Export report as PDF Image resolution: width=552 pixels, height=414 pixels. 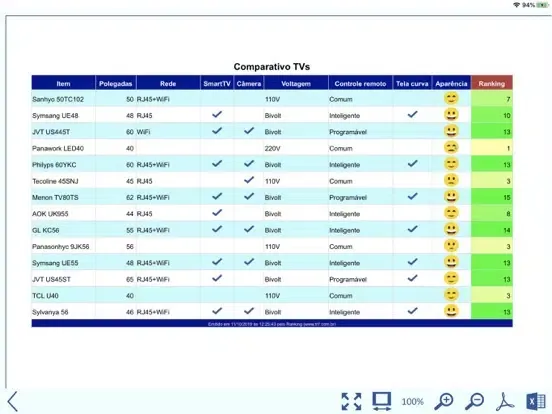point(505,402)
